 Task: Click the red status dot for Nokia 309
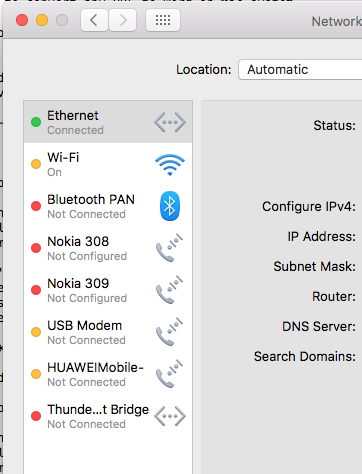pos(36,290)
